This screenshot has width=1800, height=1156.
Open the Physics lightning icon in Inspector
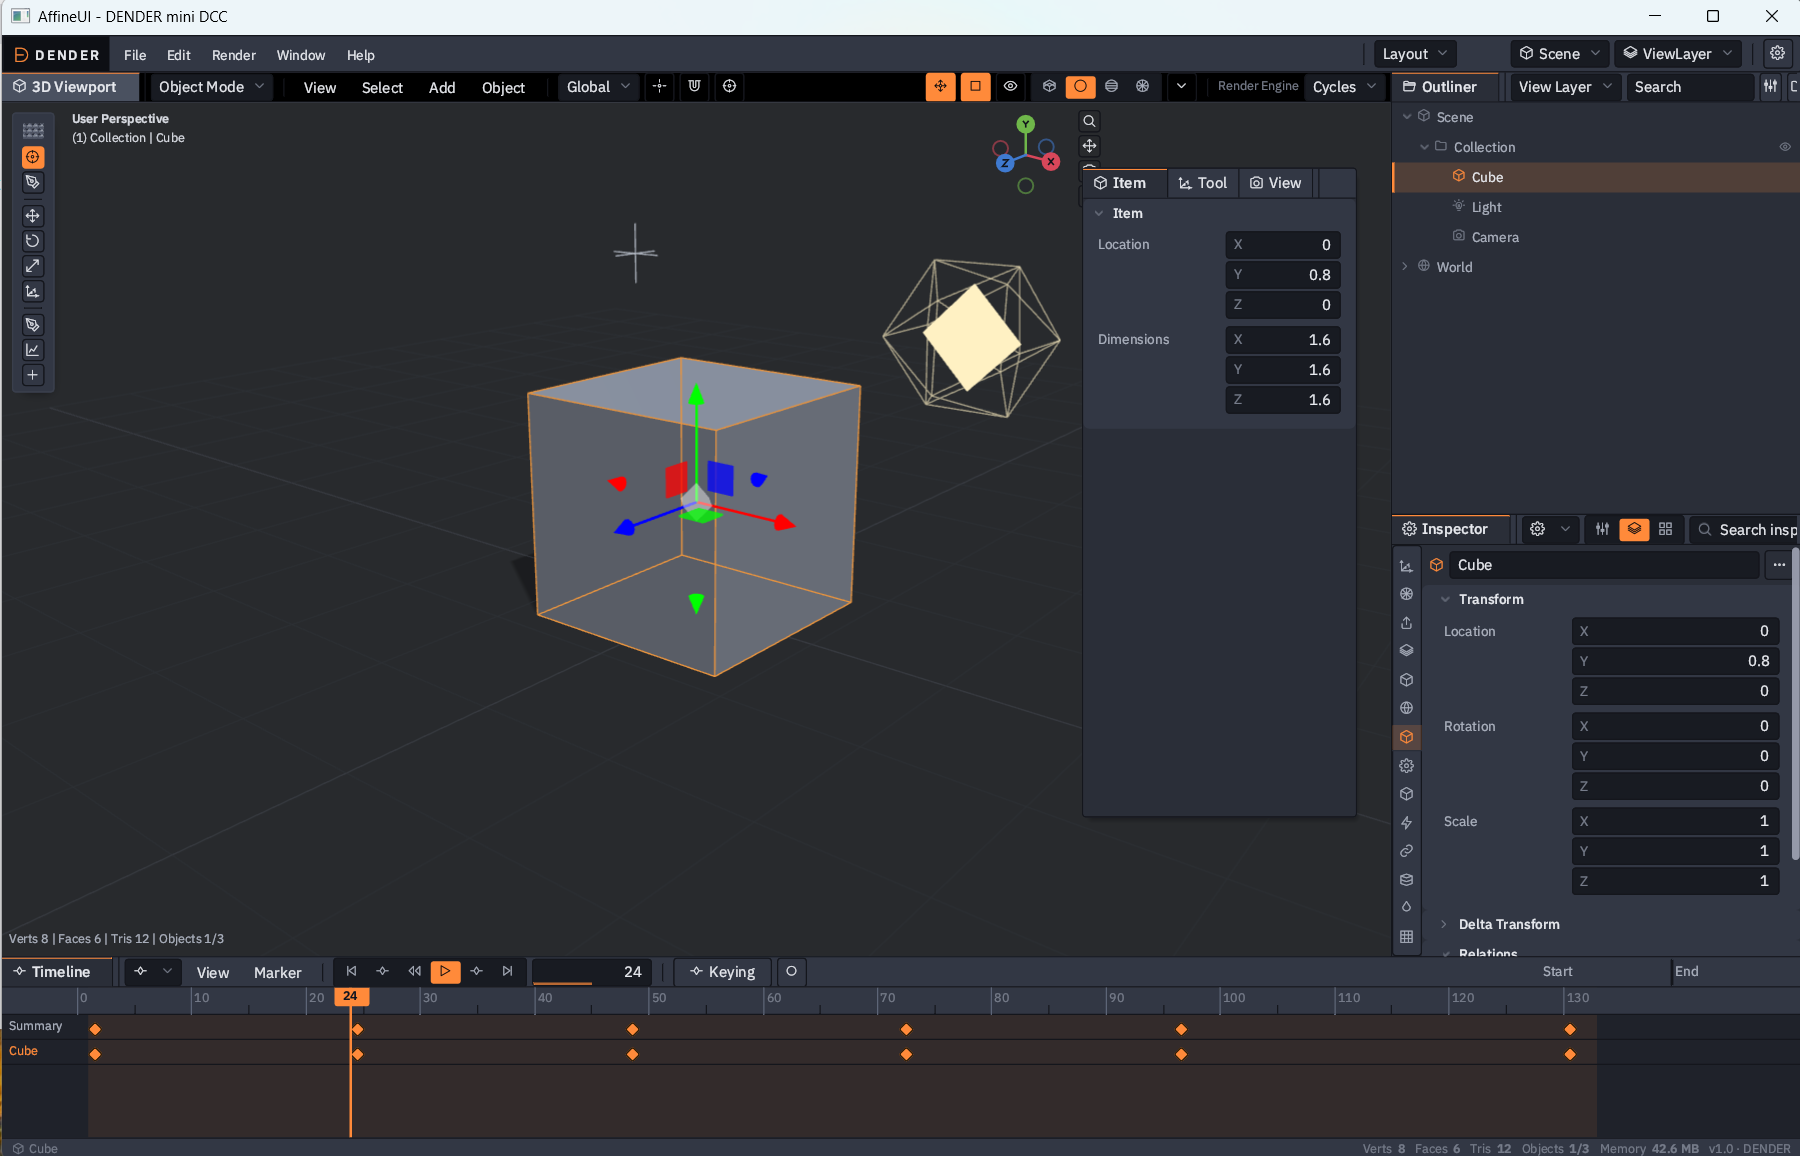tap(1406, 822)
